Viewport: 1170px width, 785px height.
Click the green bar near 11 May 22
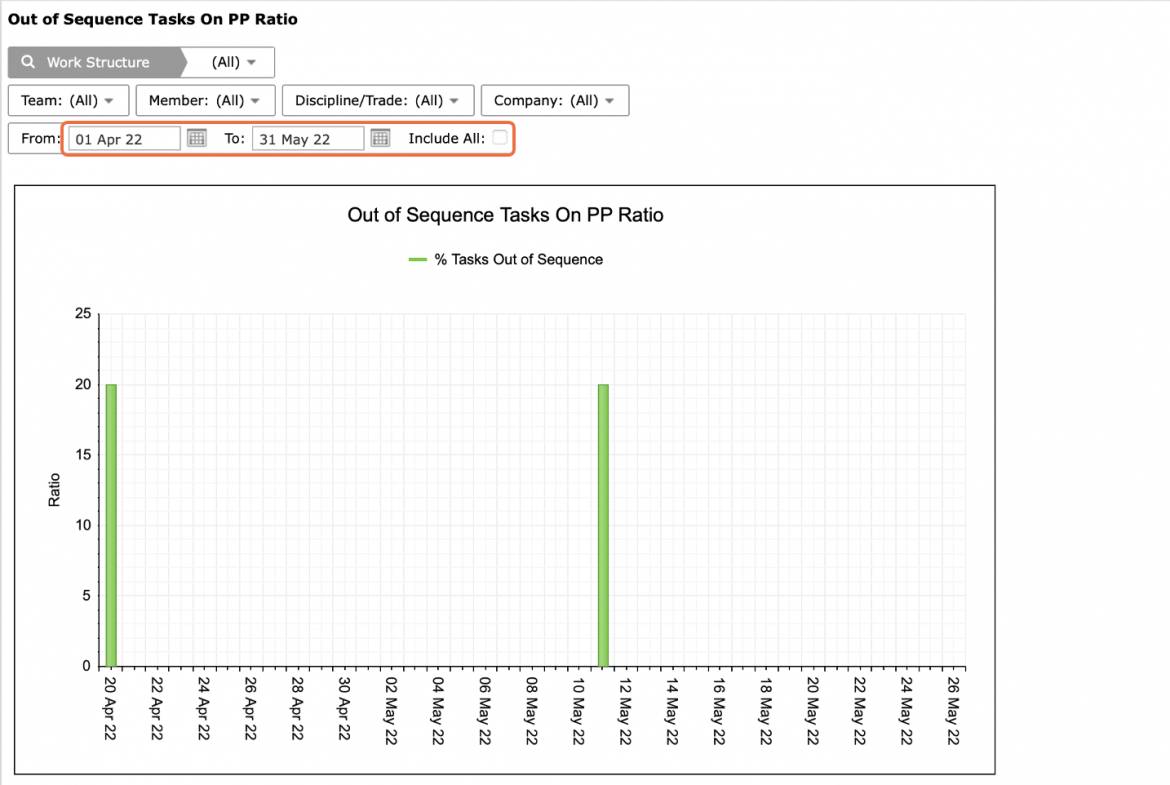tap(603, 525)
